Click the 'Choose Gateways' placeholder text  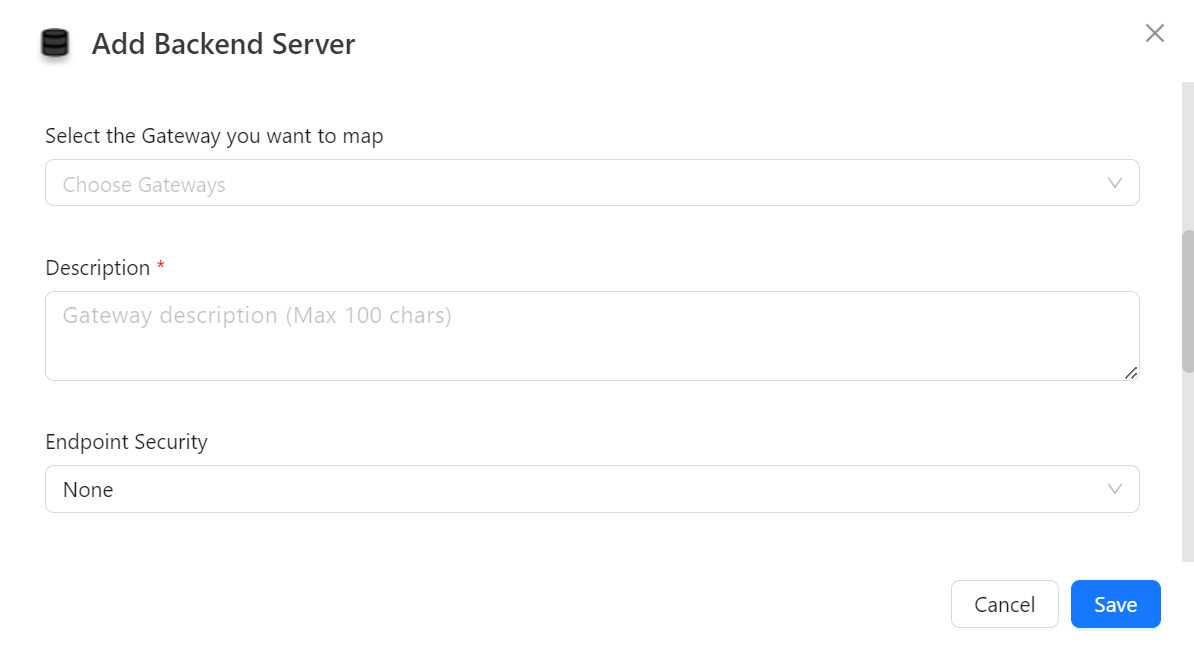pos(144,185)
